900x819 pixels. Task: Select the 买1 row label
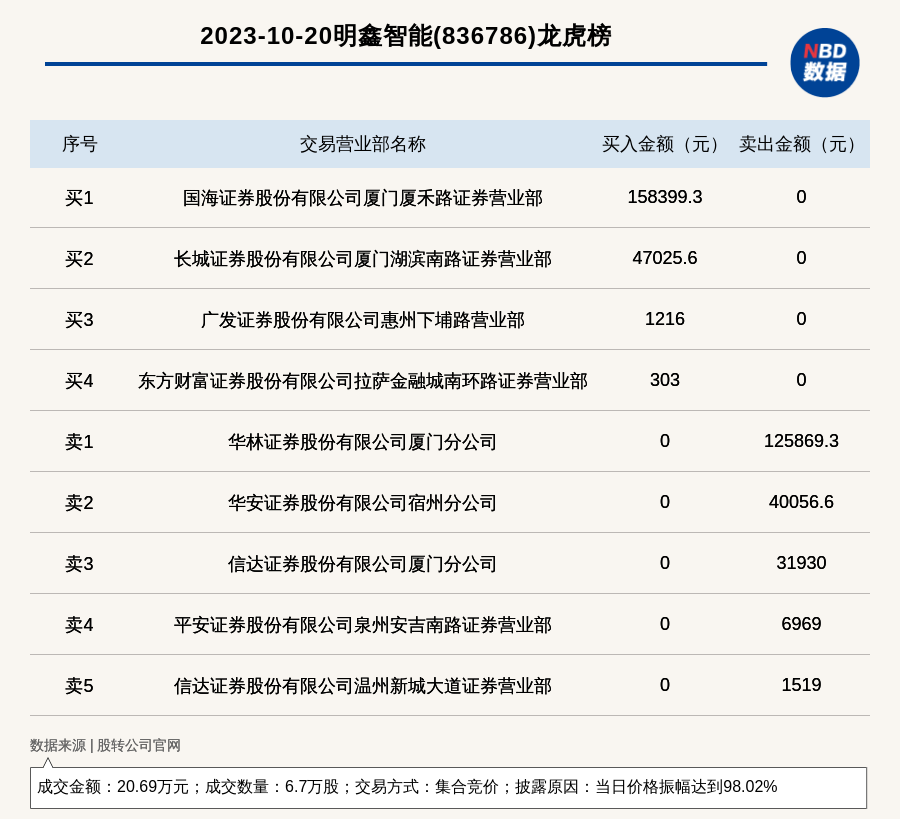pyautogui.click(x=79, y=198)
